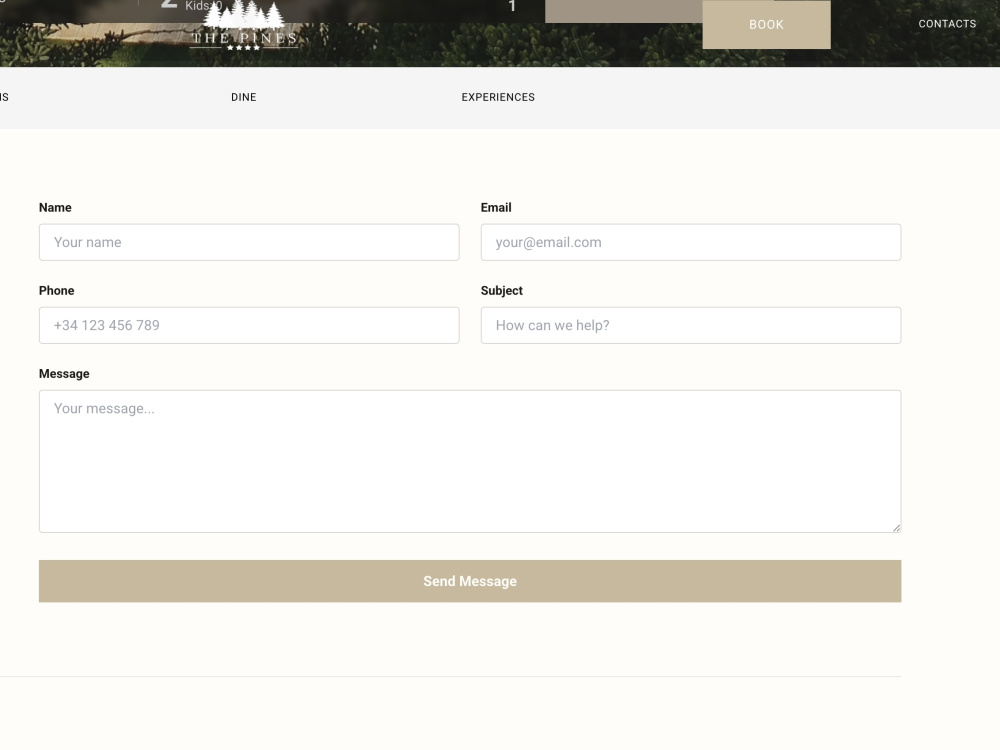Image resolution: width=1000 pixels, height=750 pixels.
Task: Click into the Phone number field
Action: click(x=249, y=325)
